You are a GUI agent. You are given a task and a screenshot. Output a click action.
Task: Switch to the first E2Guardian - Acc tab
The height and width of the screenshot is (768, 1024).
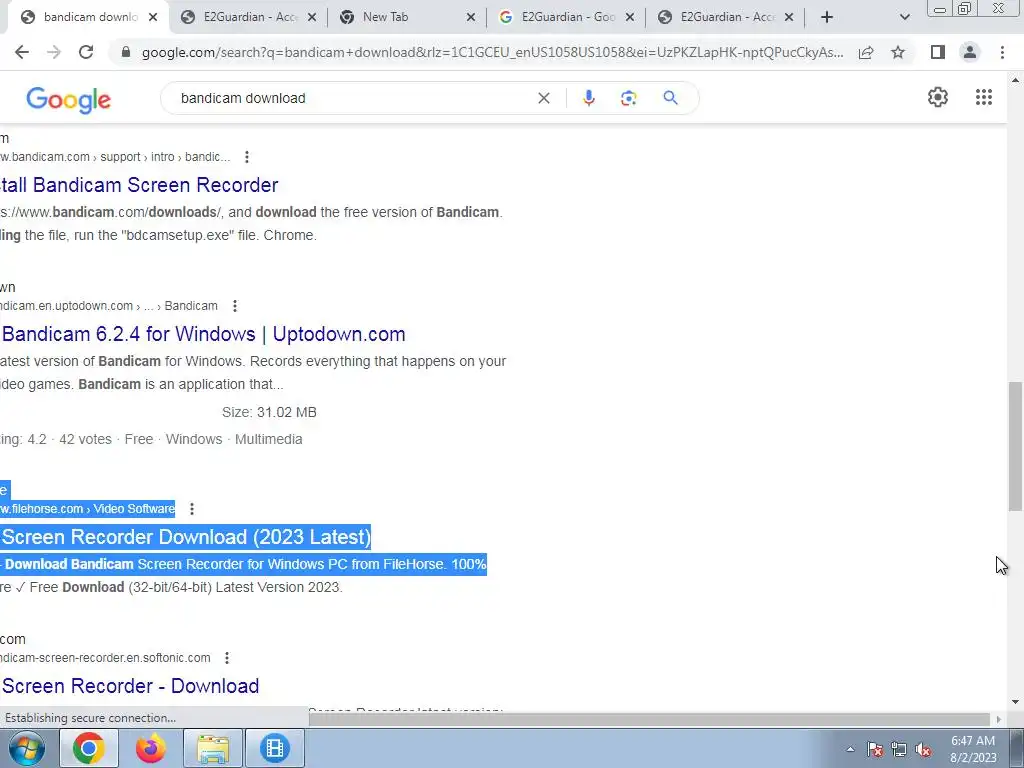pos(249,17)
